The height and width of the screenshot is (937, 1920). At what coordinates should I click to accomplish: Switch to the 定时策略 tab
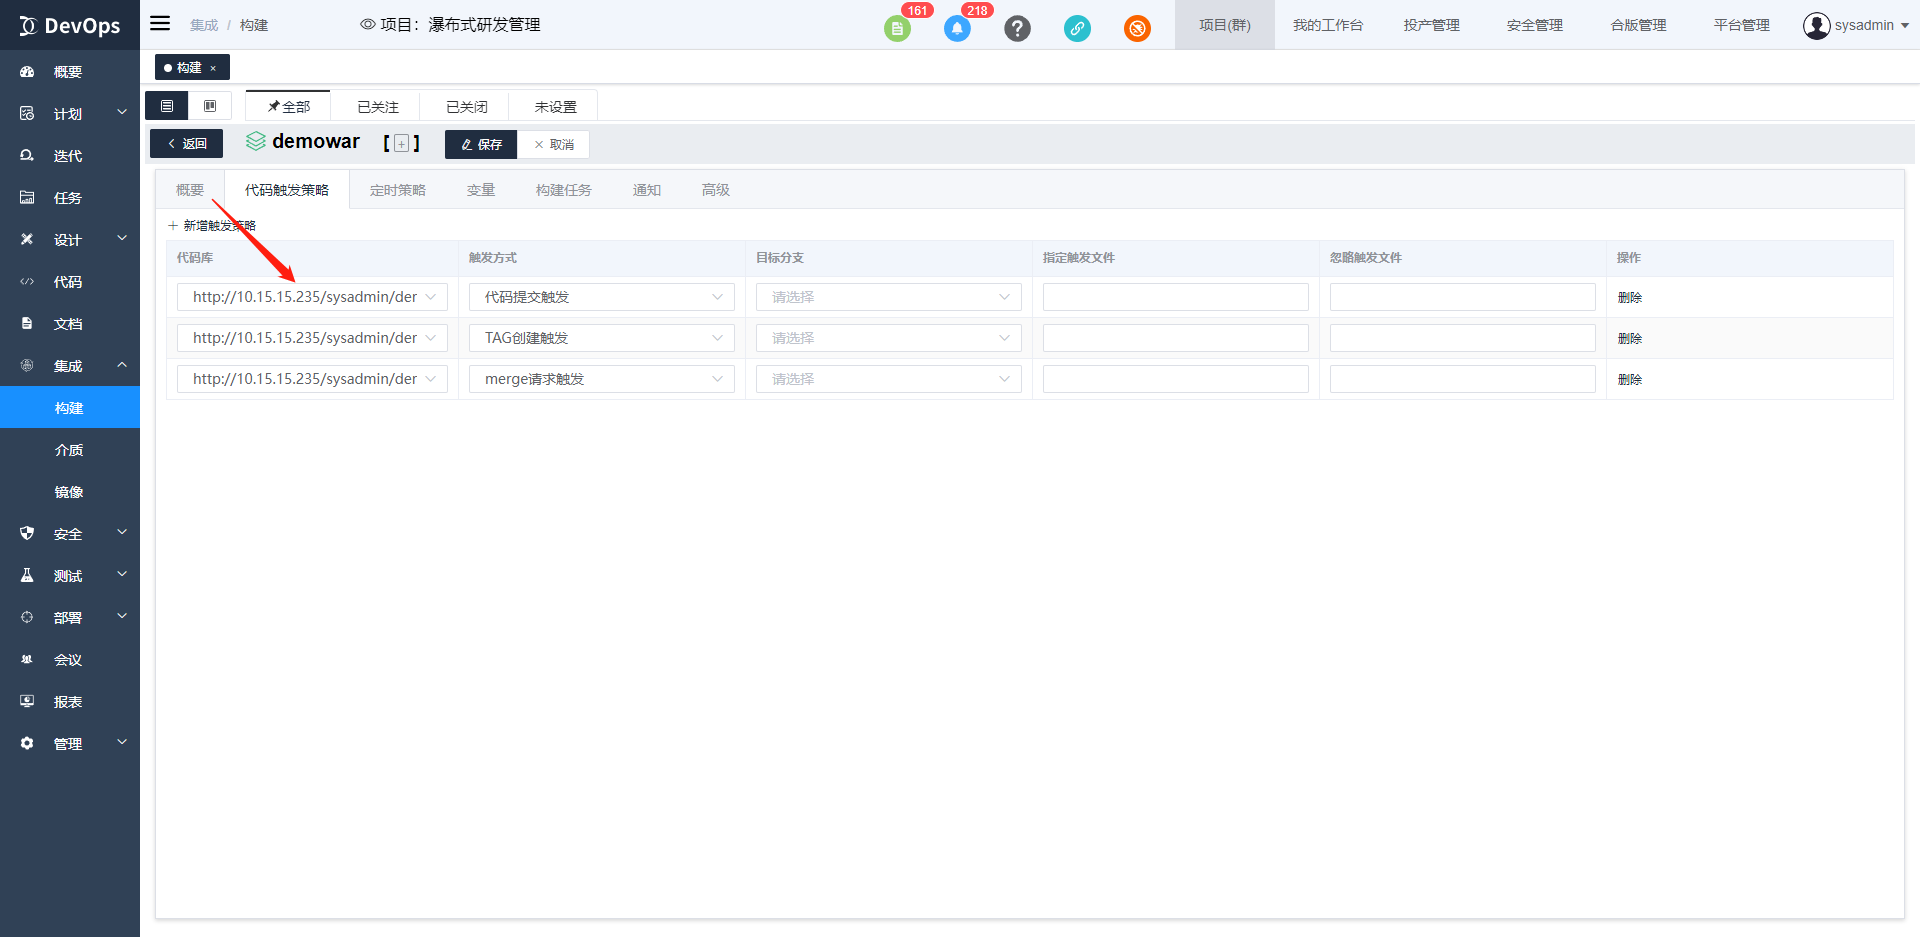[x=397, y=190]
